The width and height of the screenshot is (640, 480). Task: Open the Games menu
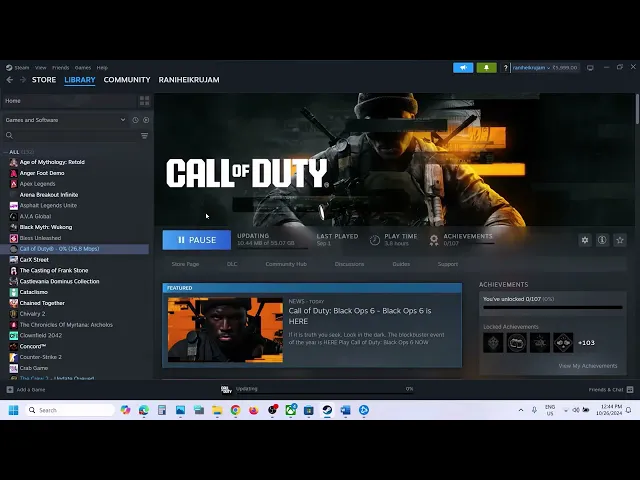[x=82, y=68]
